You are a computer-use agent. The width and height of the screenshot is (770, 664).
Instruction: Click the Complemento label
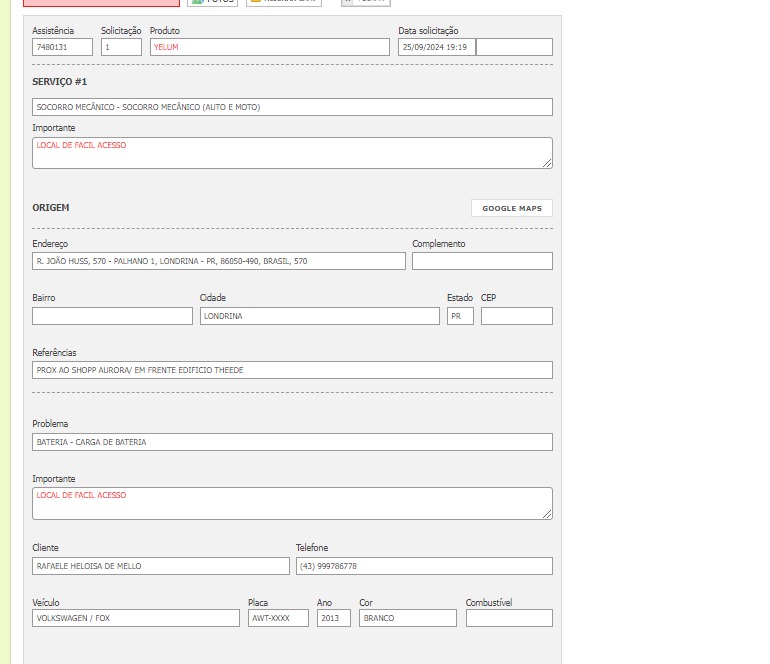[439, 244]
